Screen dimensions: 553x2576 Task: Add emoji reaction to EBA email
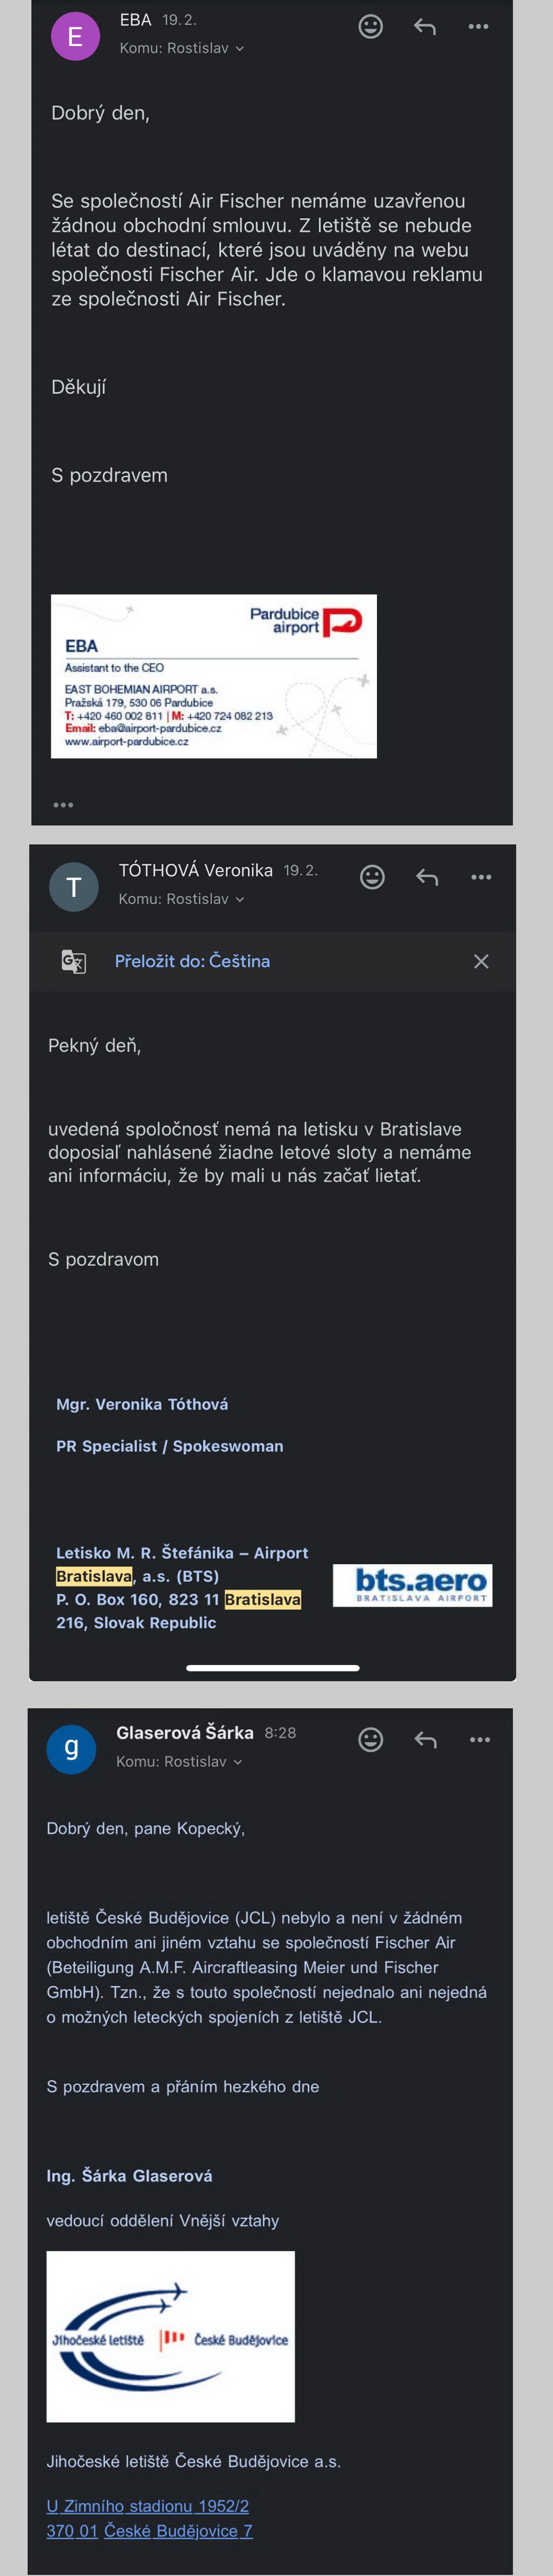371,27
